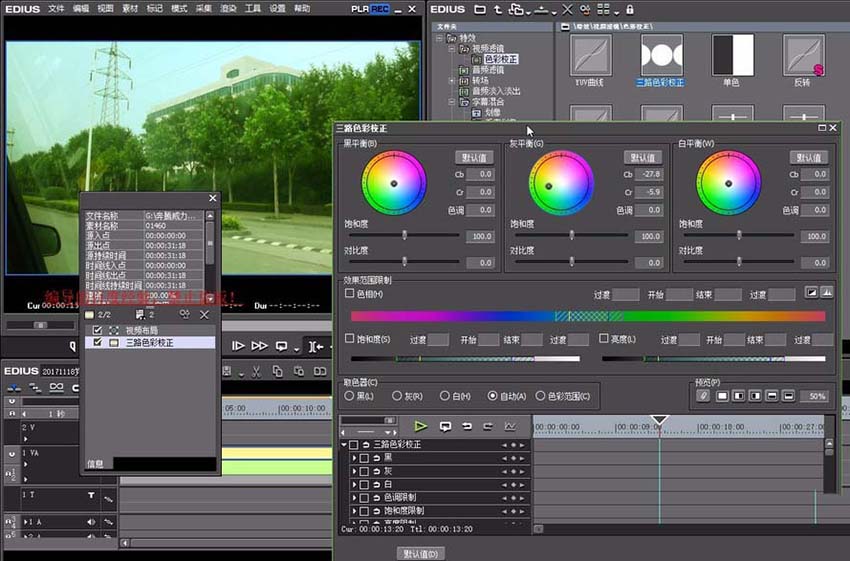Viewport: 850px width, 561px height.
Task: Open the 工具 menu
Action: point(253,9)
